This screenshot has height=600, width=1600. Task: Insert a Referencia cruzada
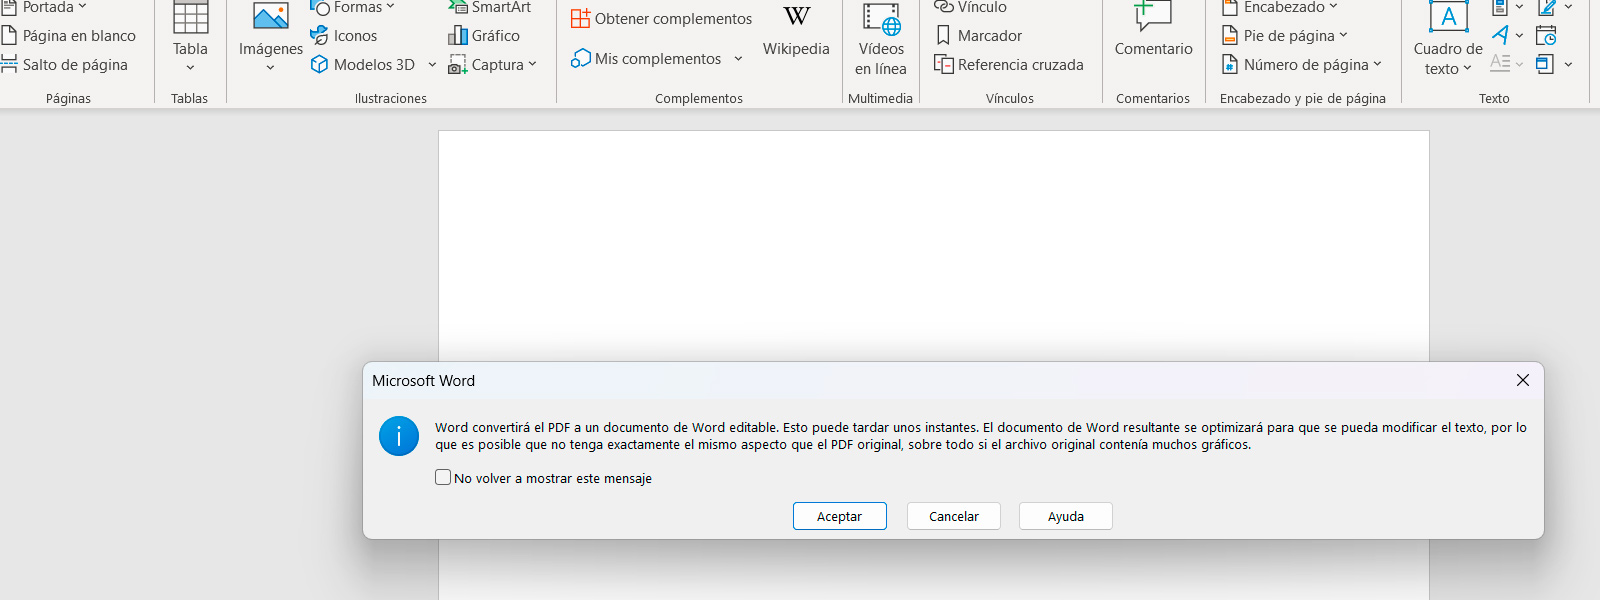(1009, 65)
